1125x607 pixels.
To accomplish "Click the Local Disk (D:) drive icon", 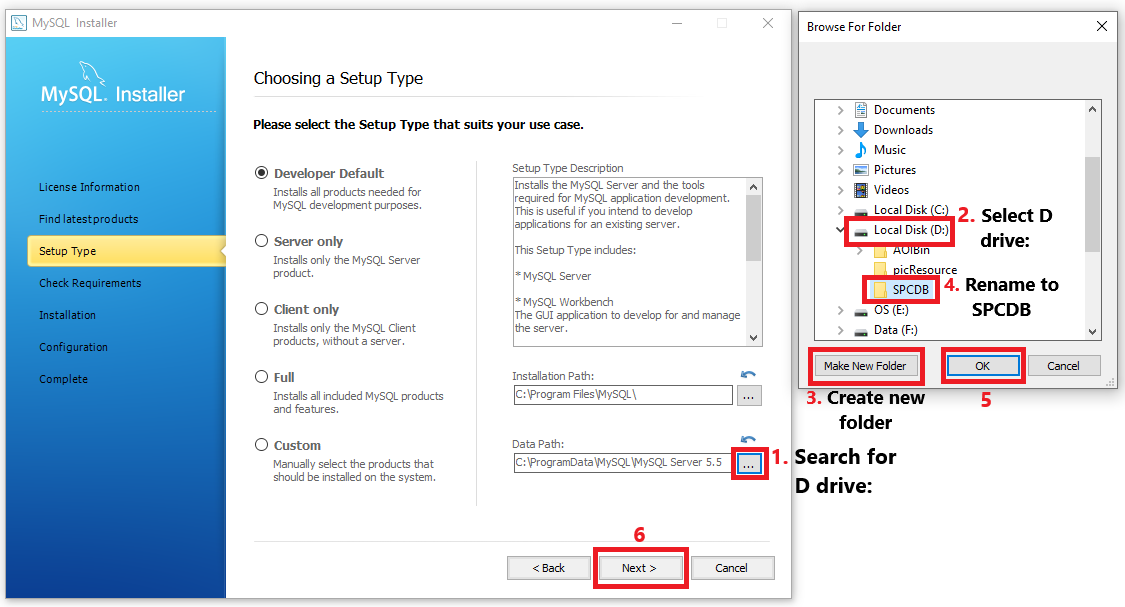I will (x=861, y=232).
